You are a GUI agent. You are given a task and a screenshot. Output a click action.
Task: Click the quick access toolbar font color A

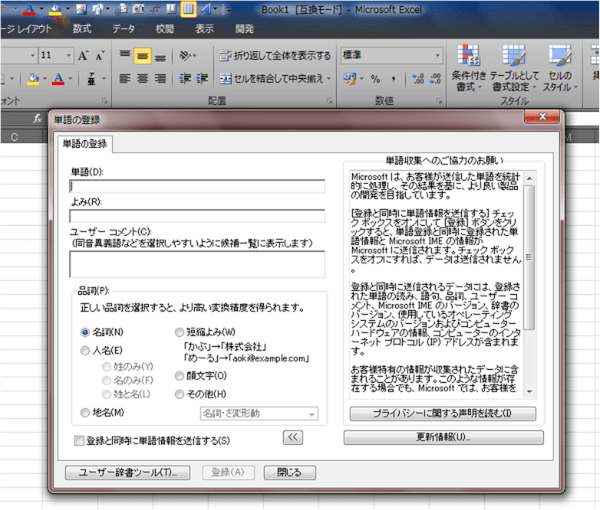click(30, 9)
